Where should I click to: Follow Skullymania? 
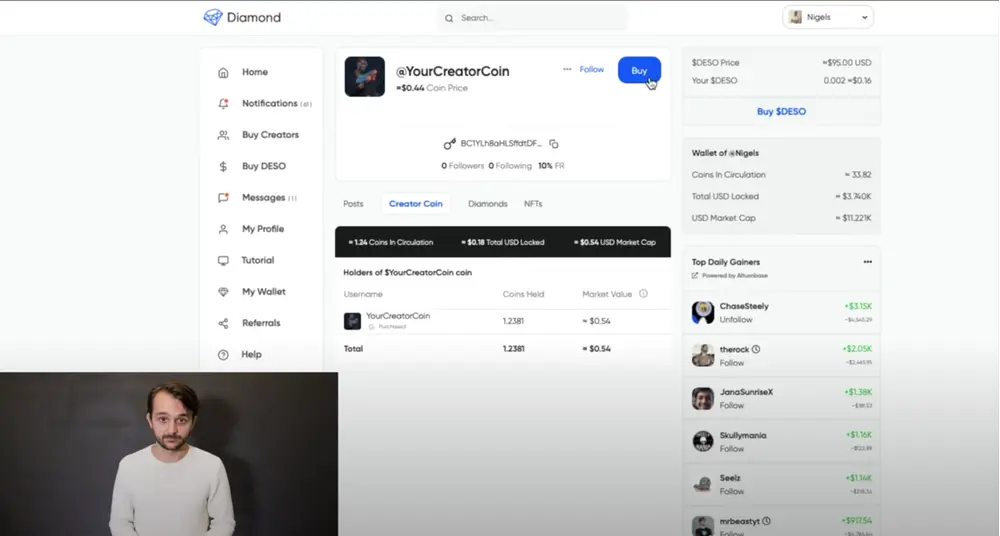click(x=732, y=449)
